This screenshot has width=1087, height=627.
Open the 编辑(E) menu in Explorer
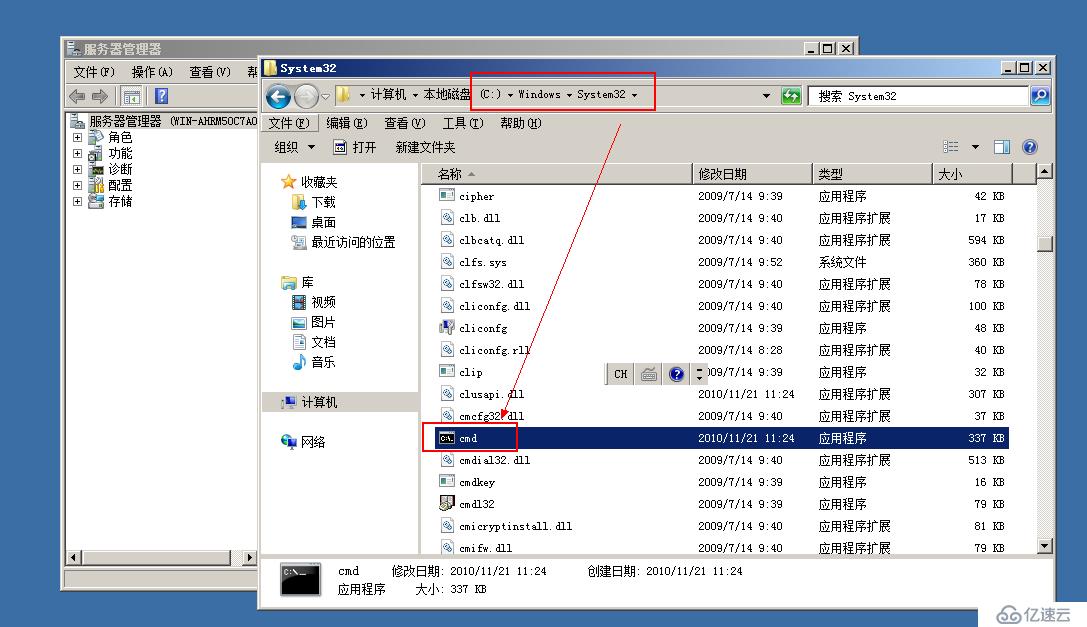[347, 123]
